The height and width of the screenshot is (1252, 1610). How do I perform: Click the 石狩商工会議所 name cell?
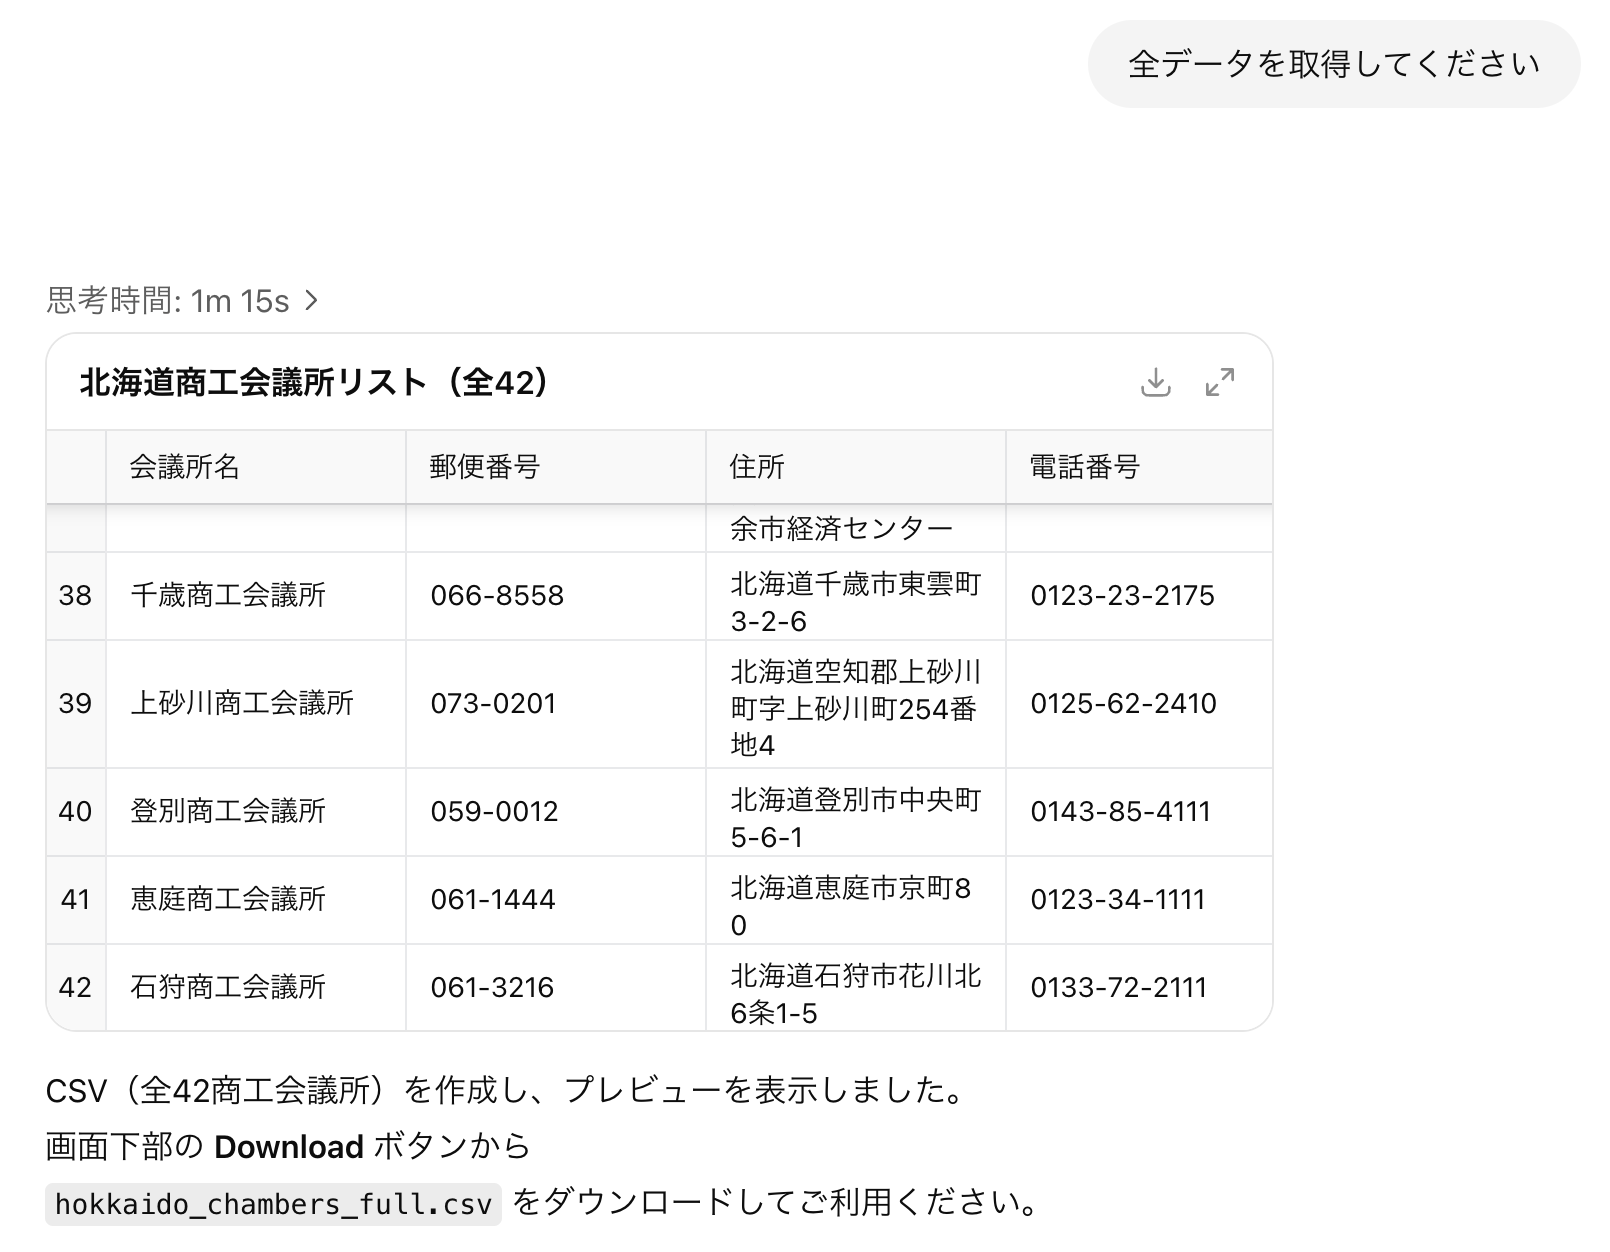coord(228,987)
